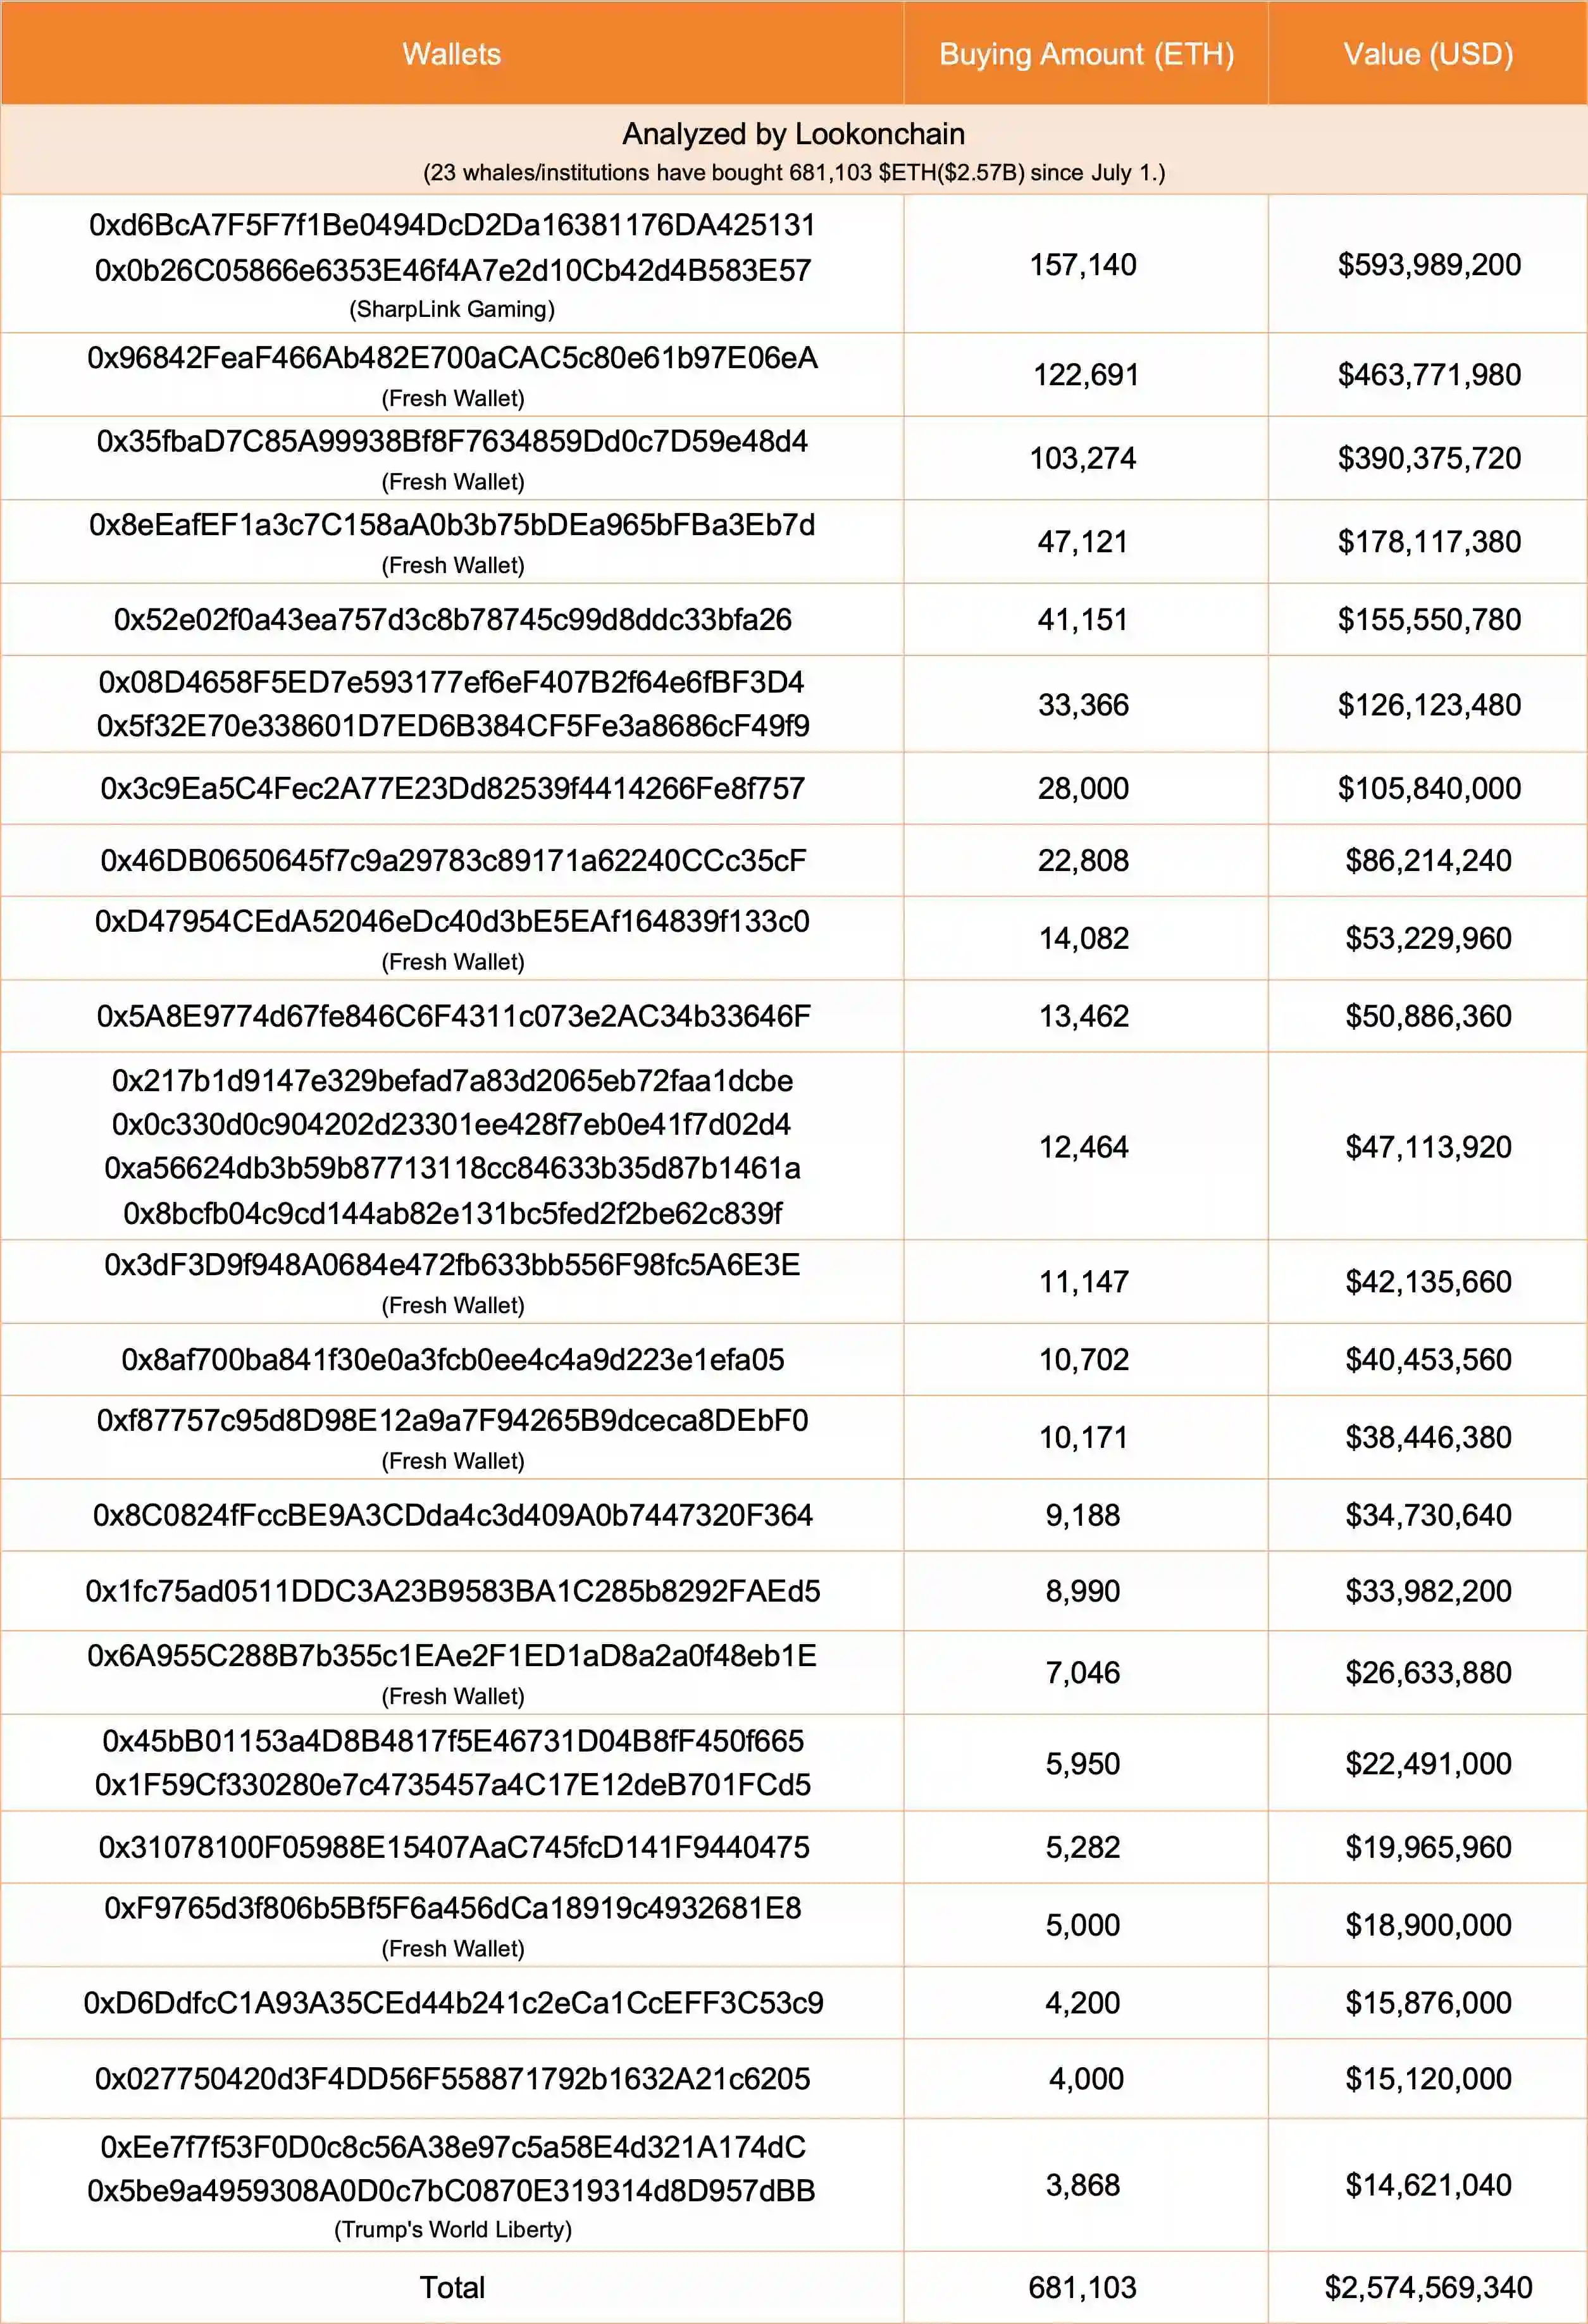Click wallet address starting with 0x217b1d91
1588x2324 pixels.
(452, 1081)
